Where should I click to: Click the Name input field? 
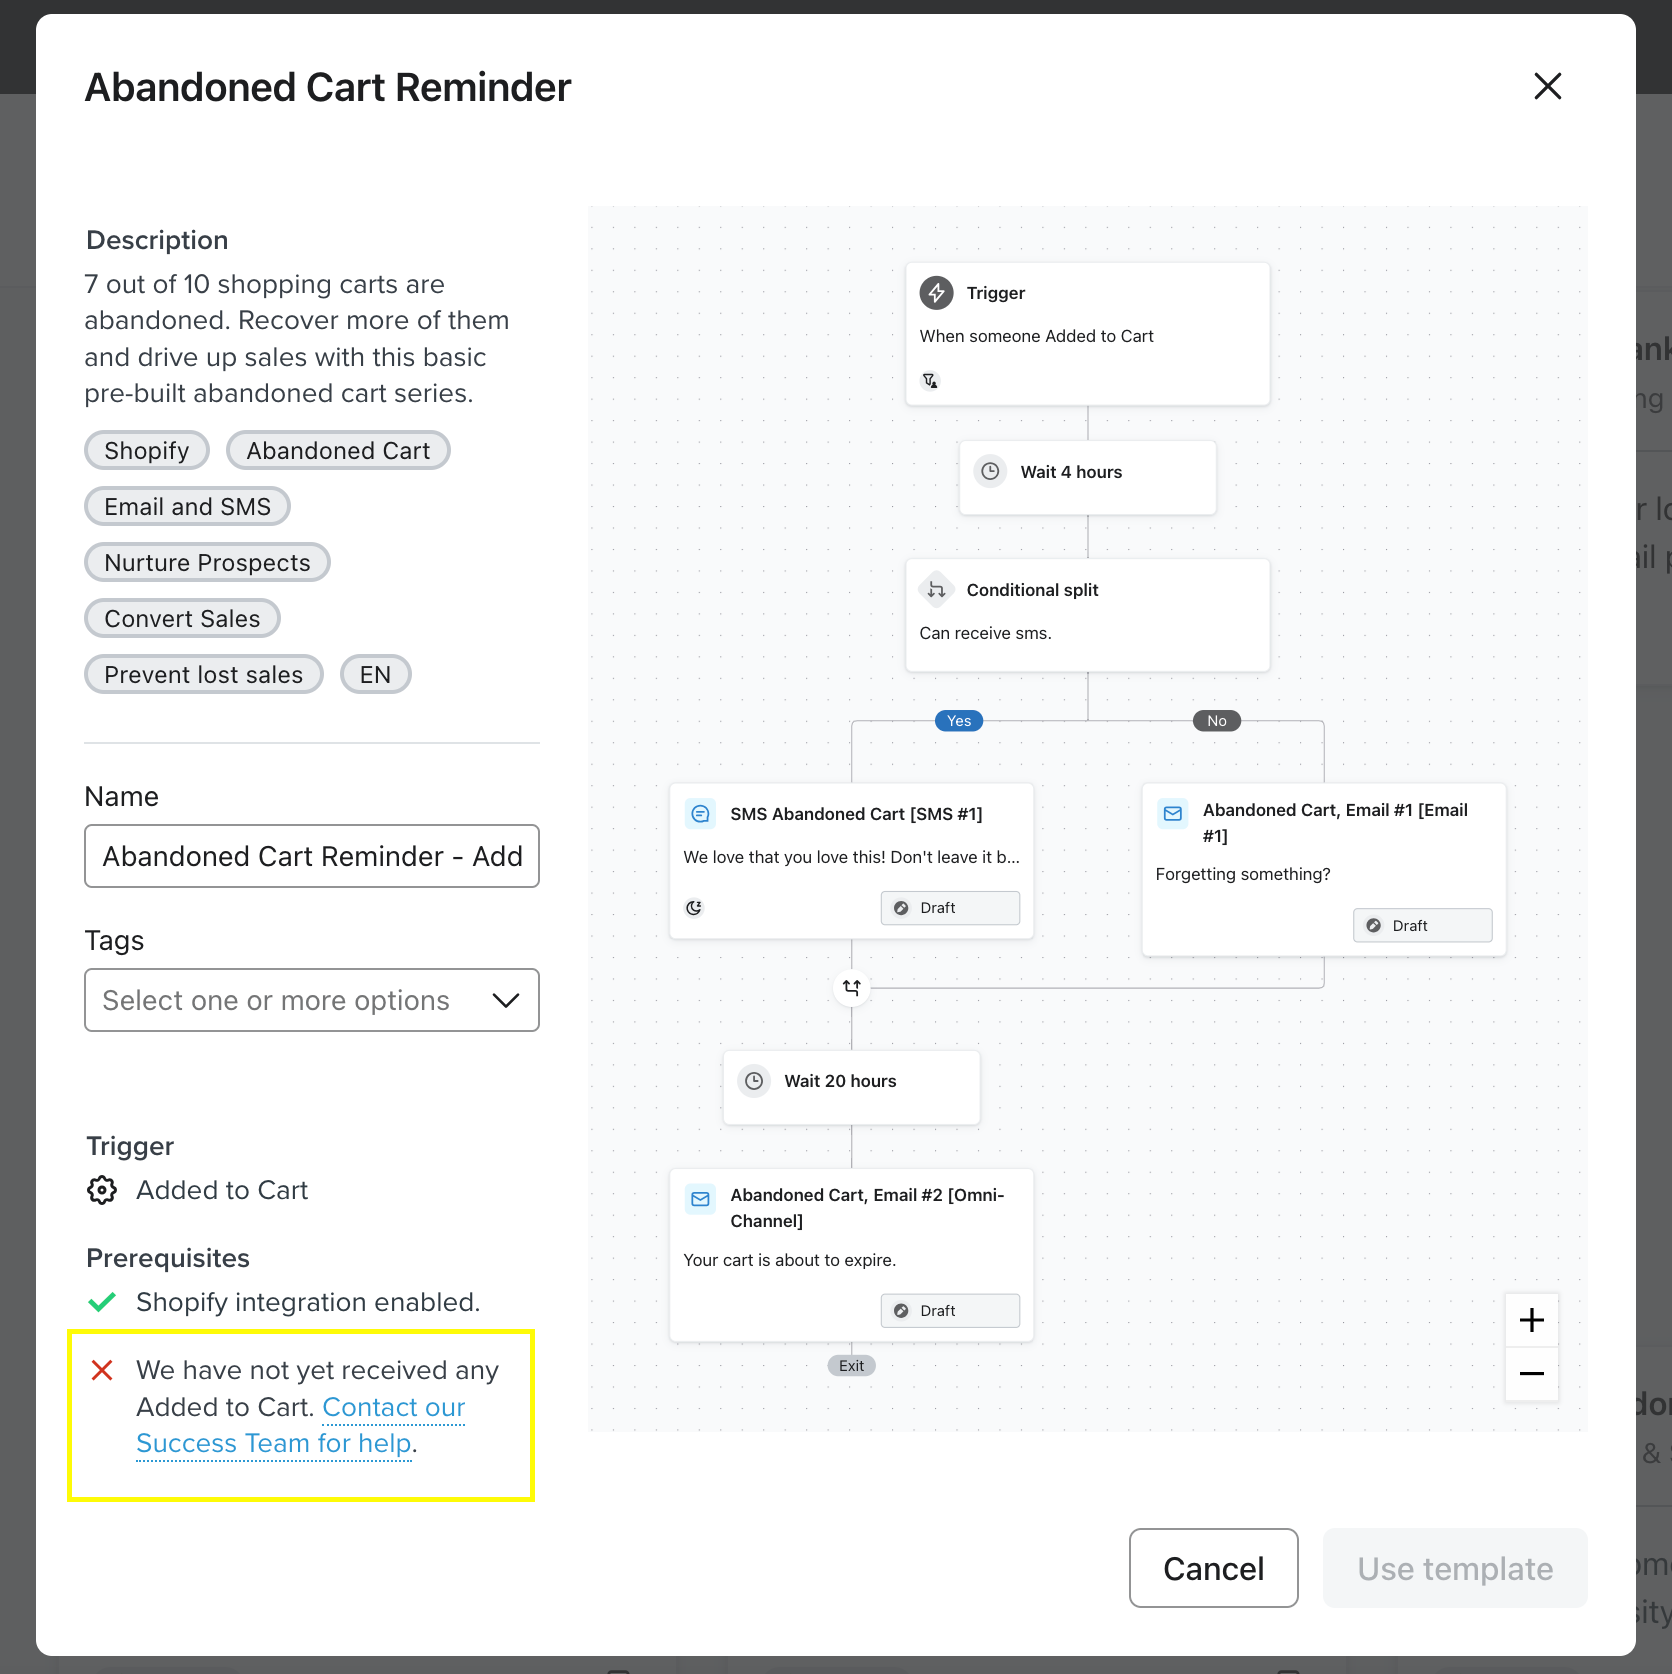click(x=312, y=856)
